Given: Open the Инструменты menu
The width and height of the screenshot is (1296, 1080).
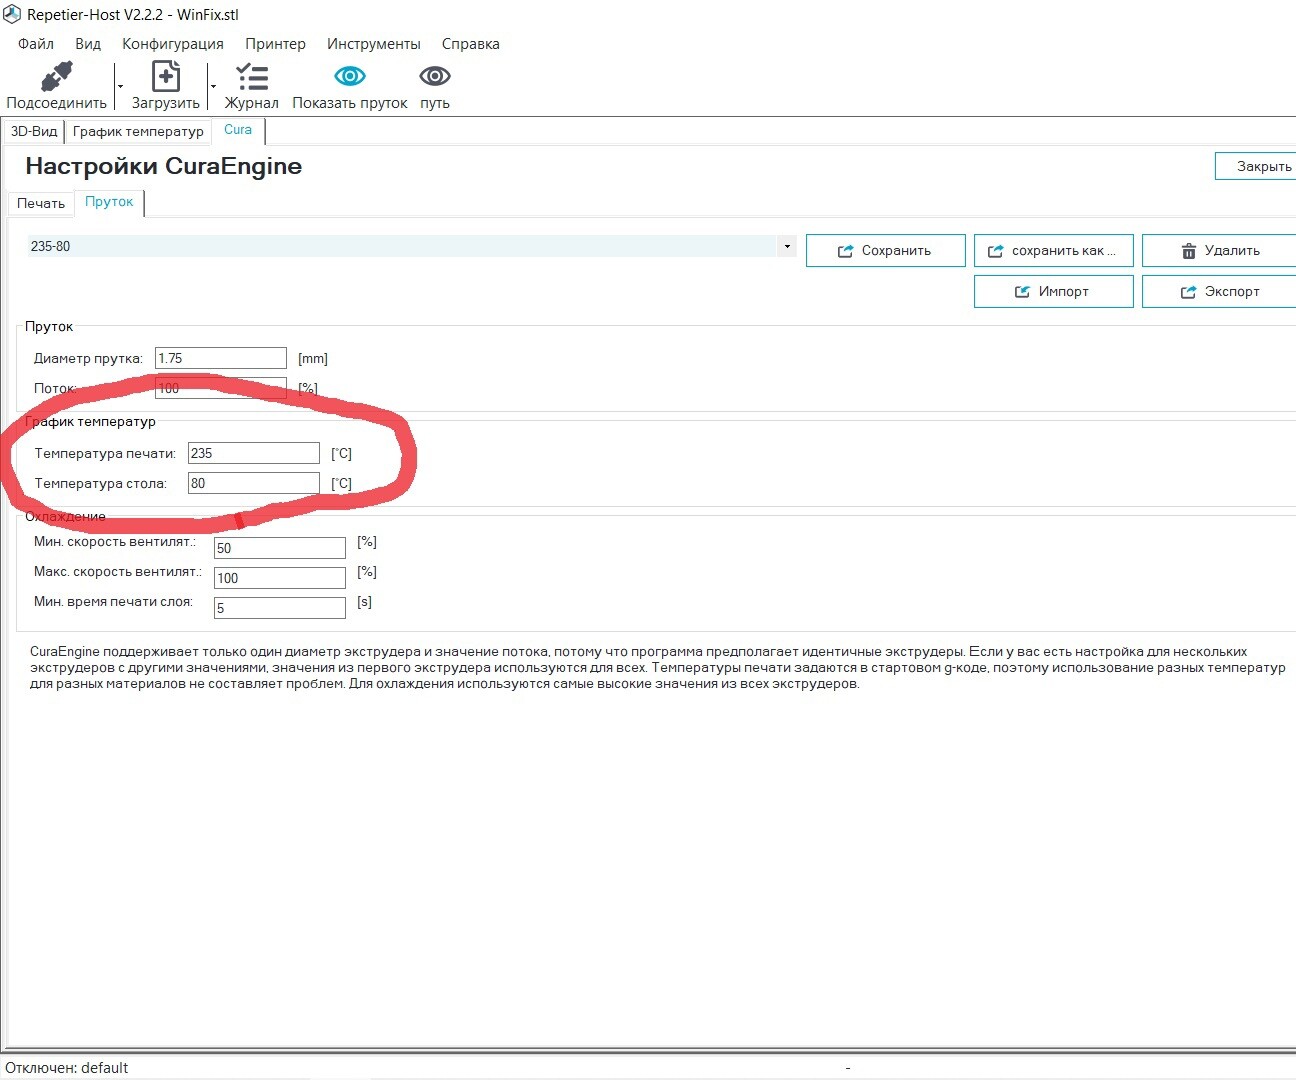Looking at the screenshot, I should (x=374, y=44).
